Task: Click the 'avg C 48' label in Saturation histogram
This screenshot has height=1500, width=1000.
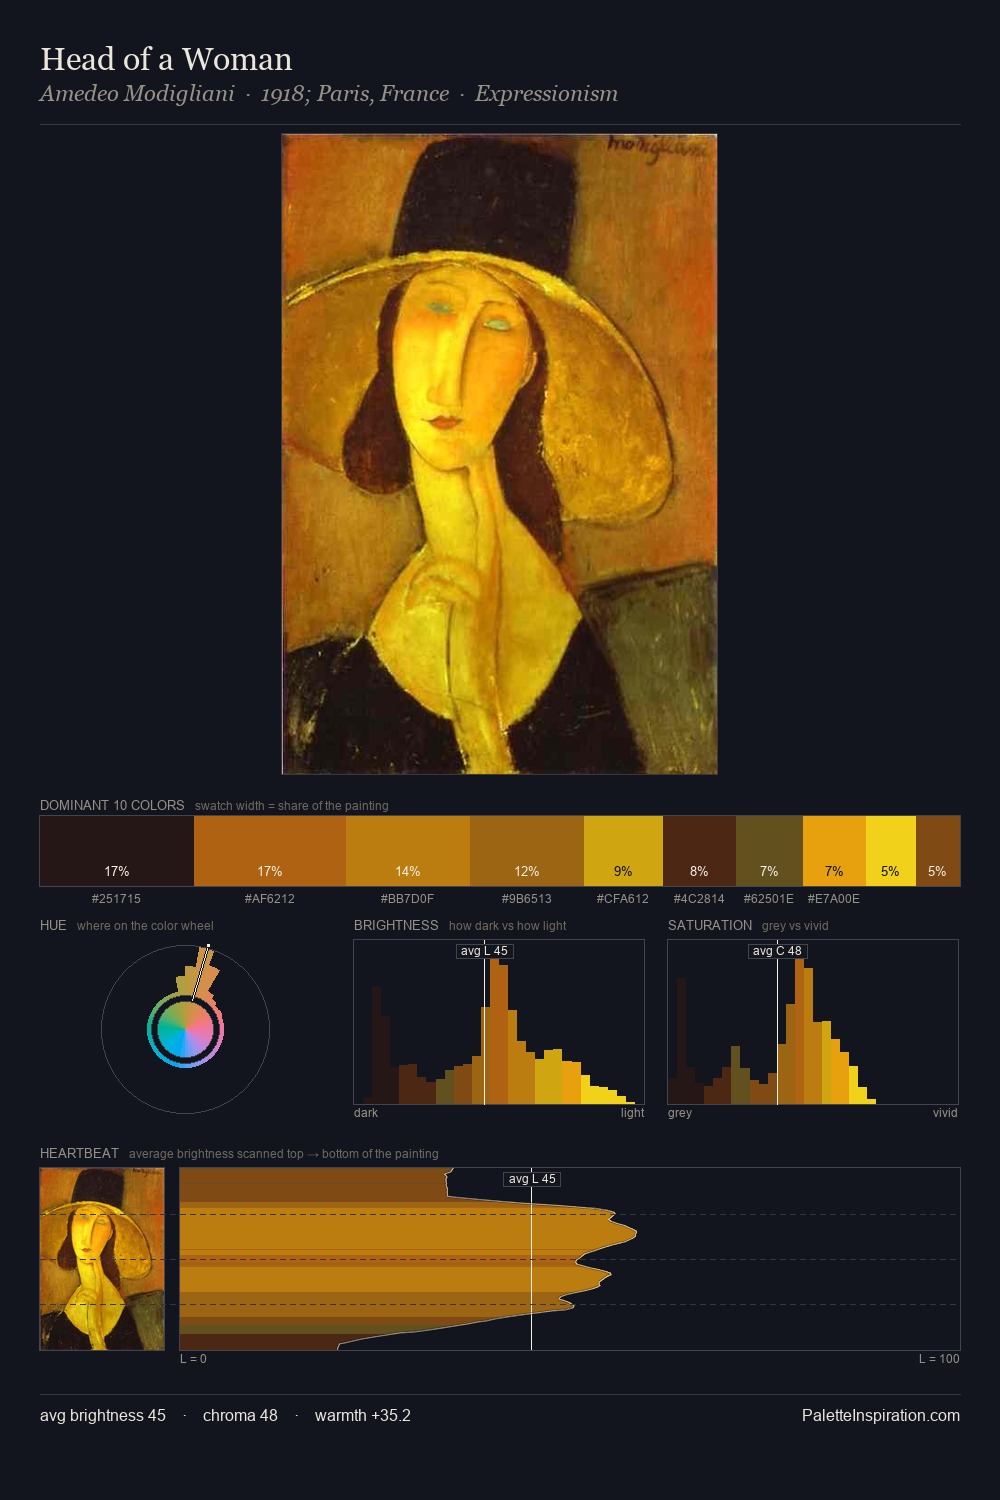Action: (x=777, y=951)
